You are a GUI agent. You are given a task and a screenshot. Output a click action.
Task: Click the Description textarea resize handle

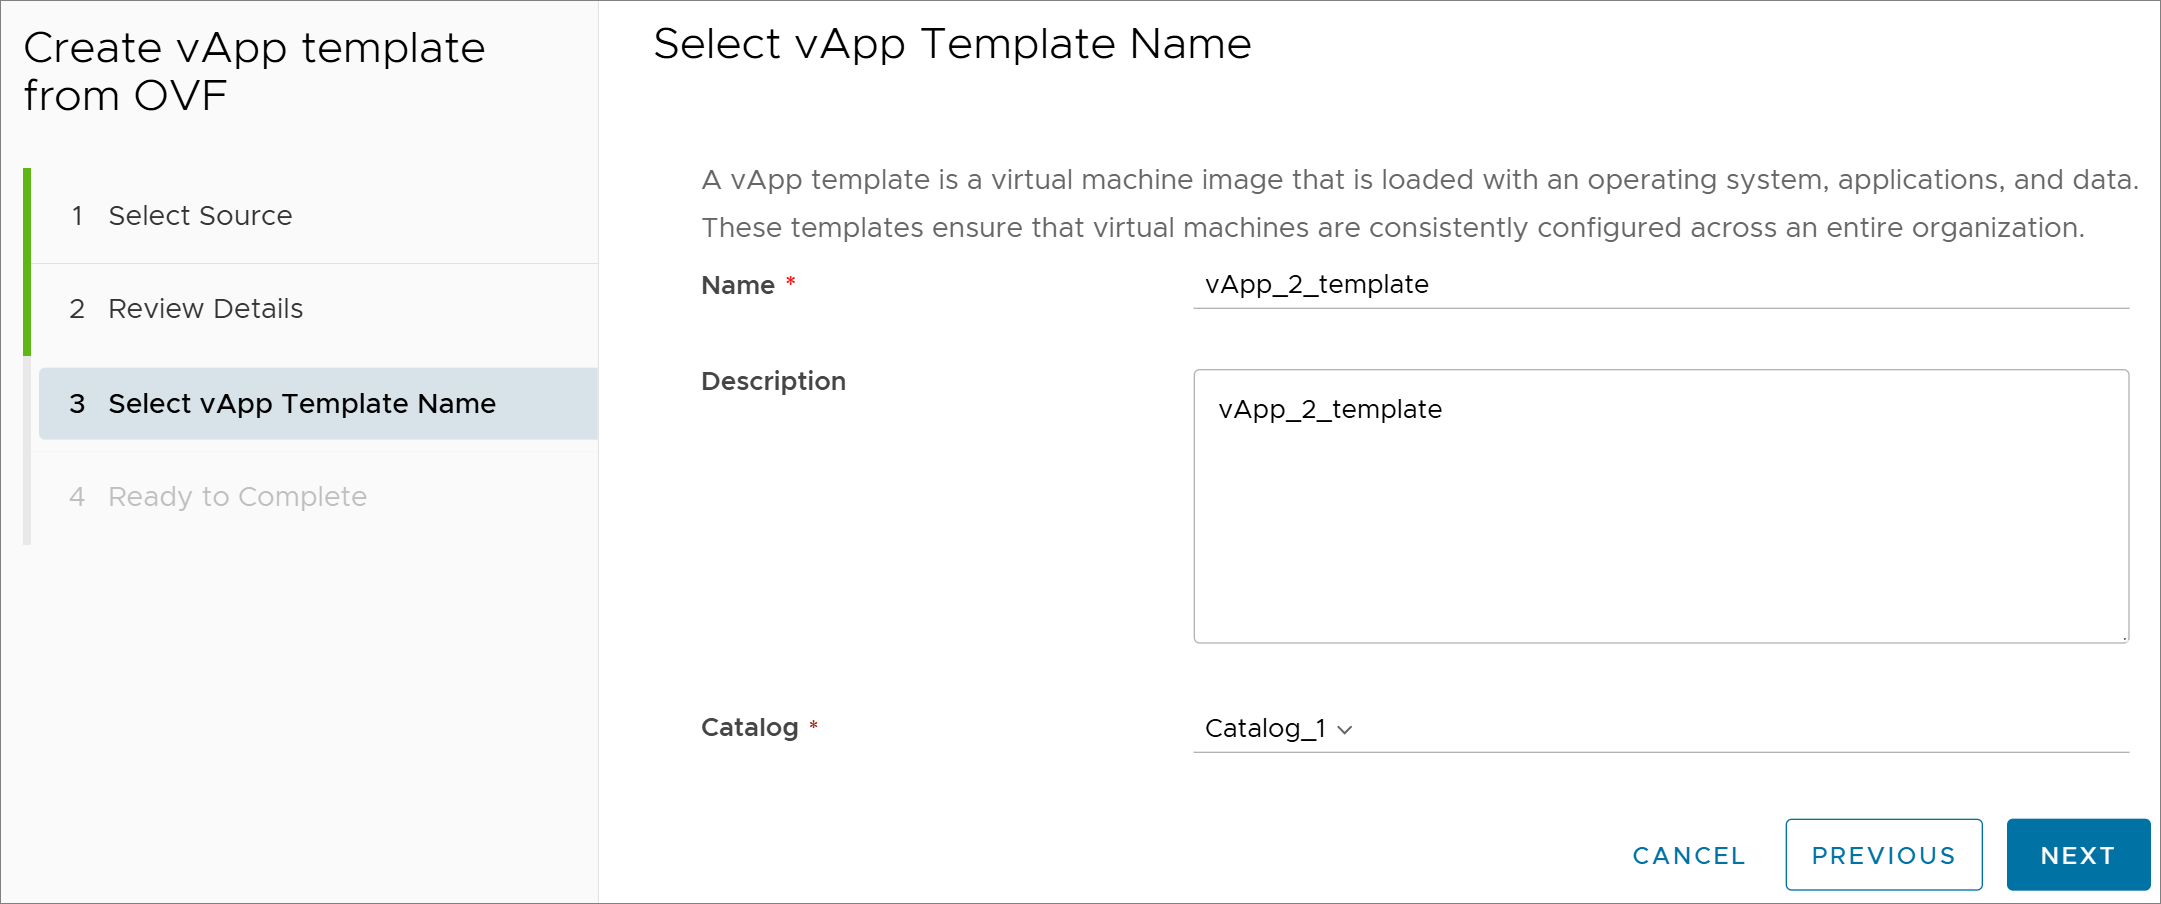point(2123,637)
